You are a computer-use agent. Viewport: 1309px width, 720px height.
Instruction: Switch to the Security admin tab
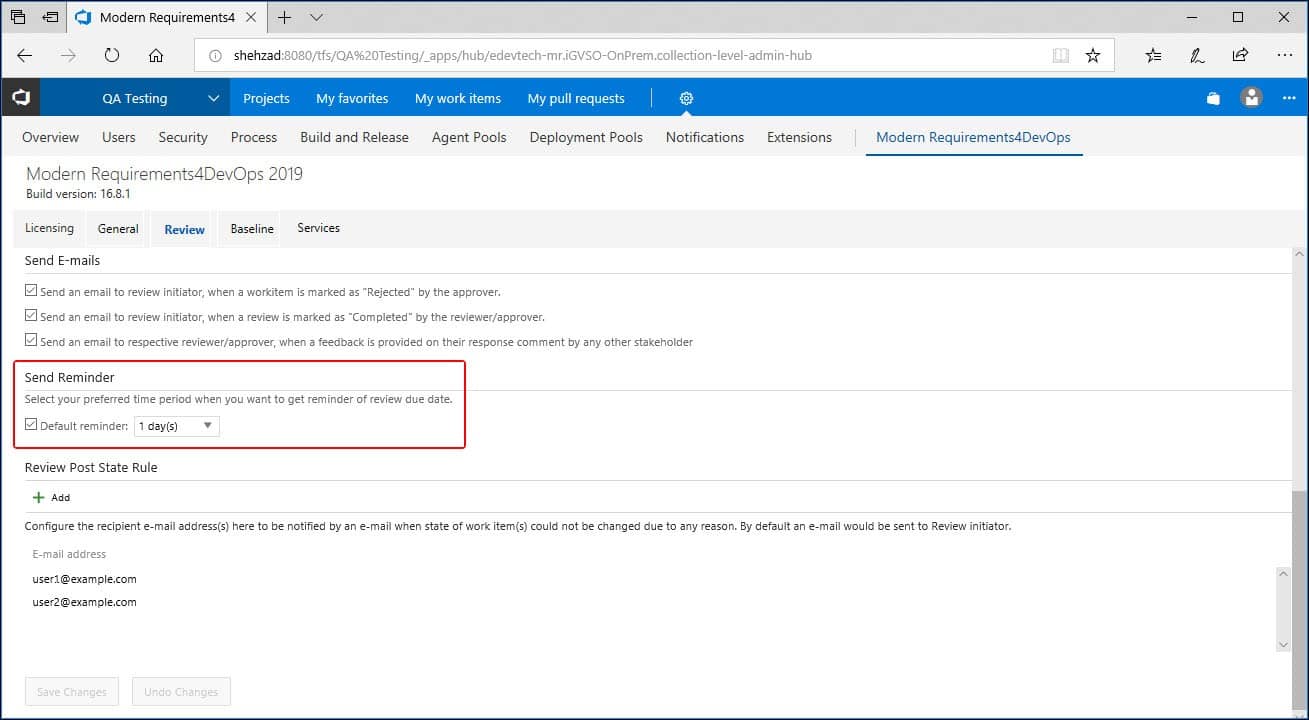click(183, 137)
